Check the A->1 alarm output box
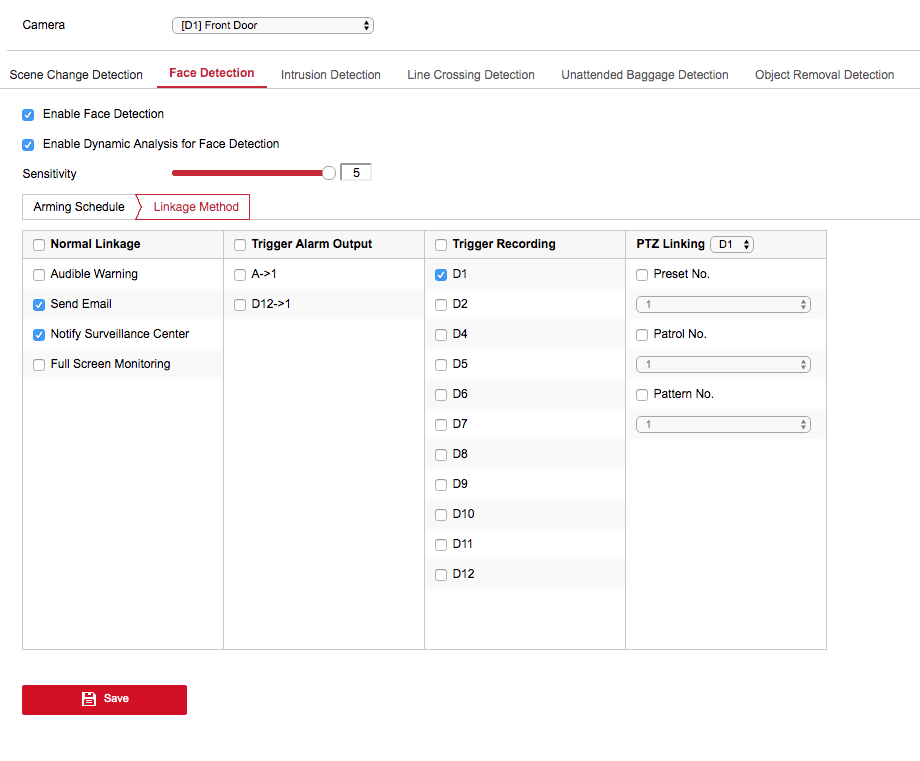920x761 pixels. pos(240,275)
